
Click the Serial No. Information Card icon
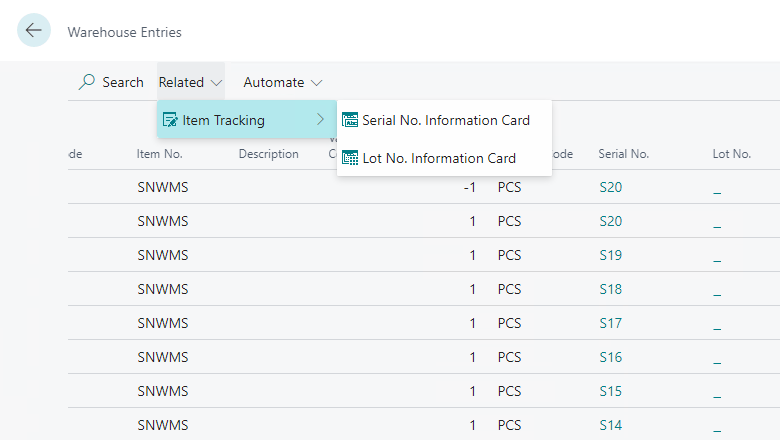click(x=350, y=120)
